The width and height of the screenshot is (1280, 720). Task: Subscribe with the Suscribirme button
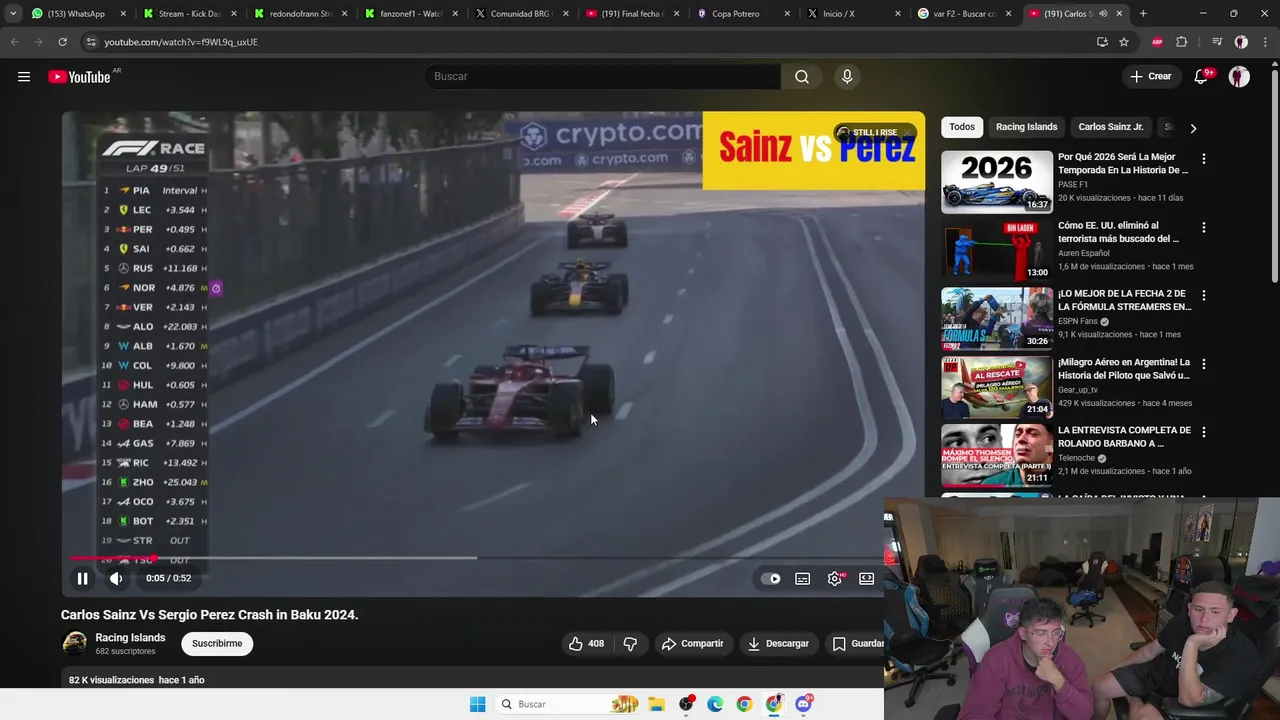(217, 643)
